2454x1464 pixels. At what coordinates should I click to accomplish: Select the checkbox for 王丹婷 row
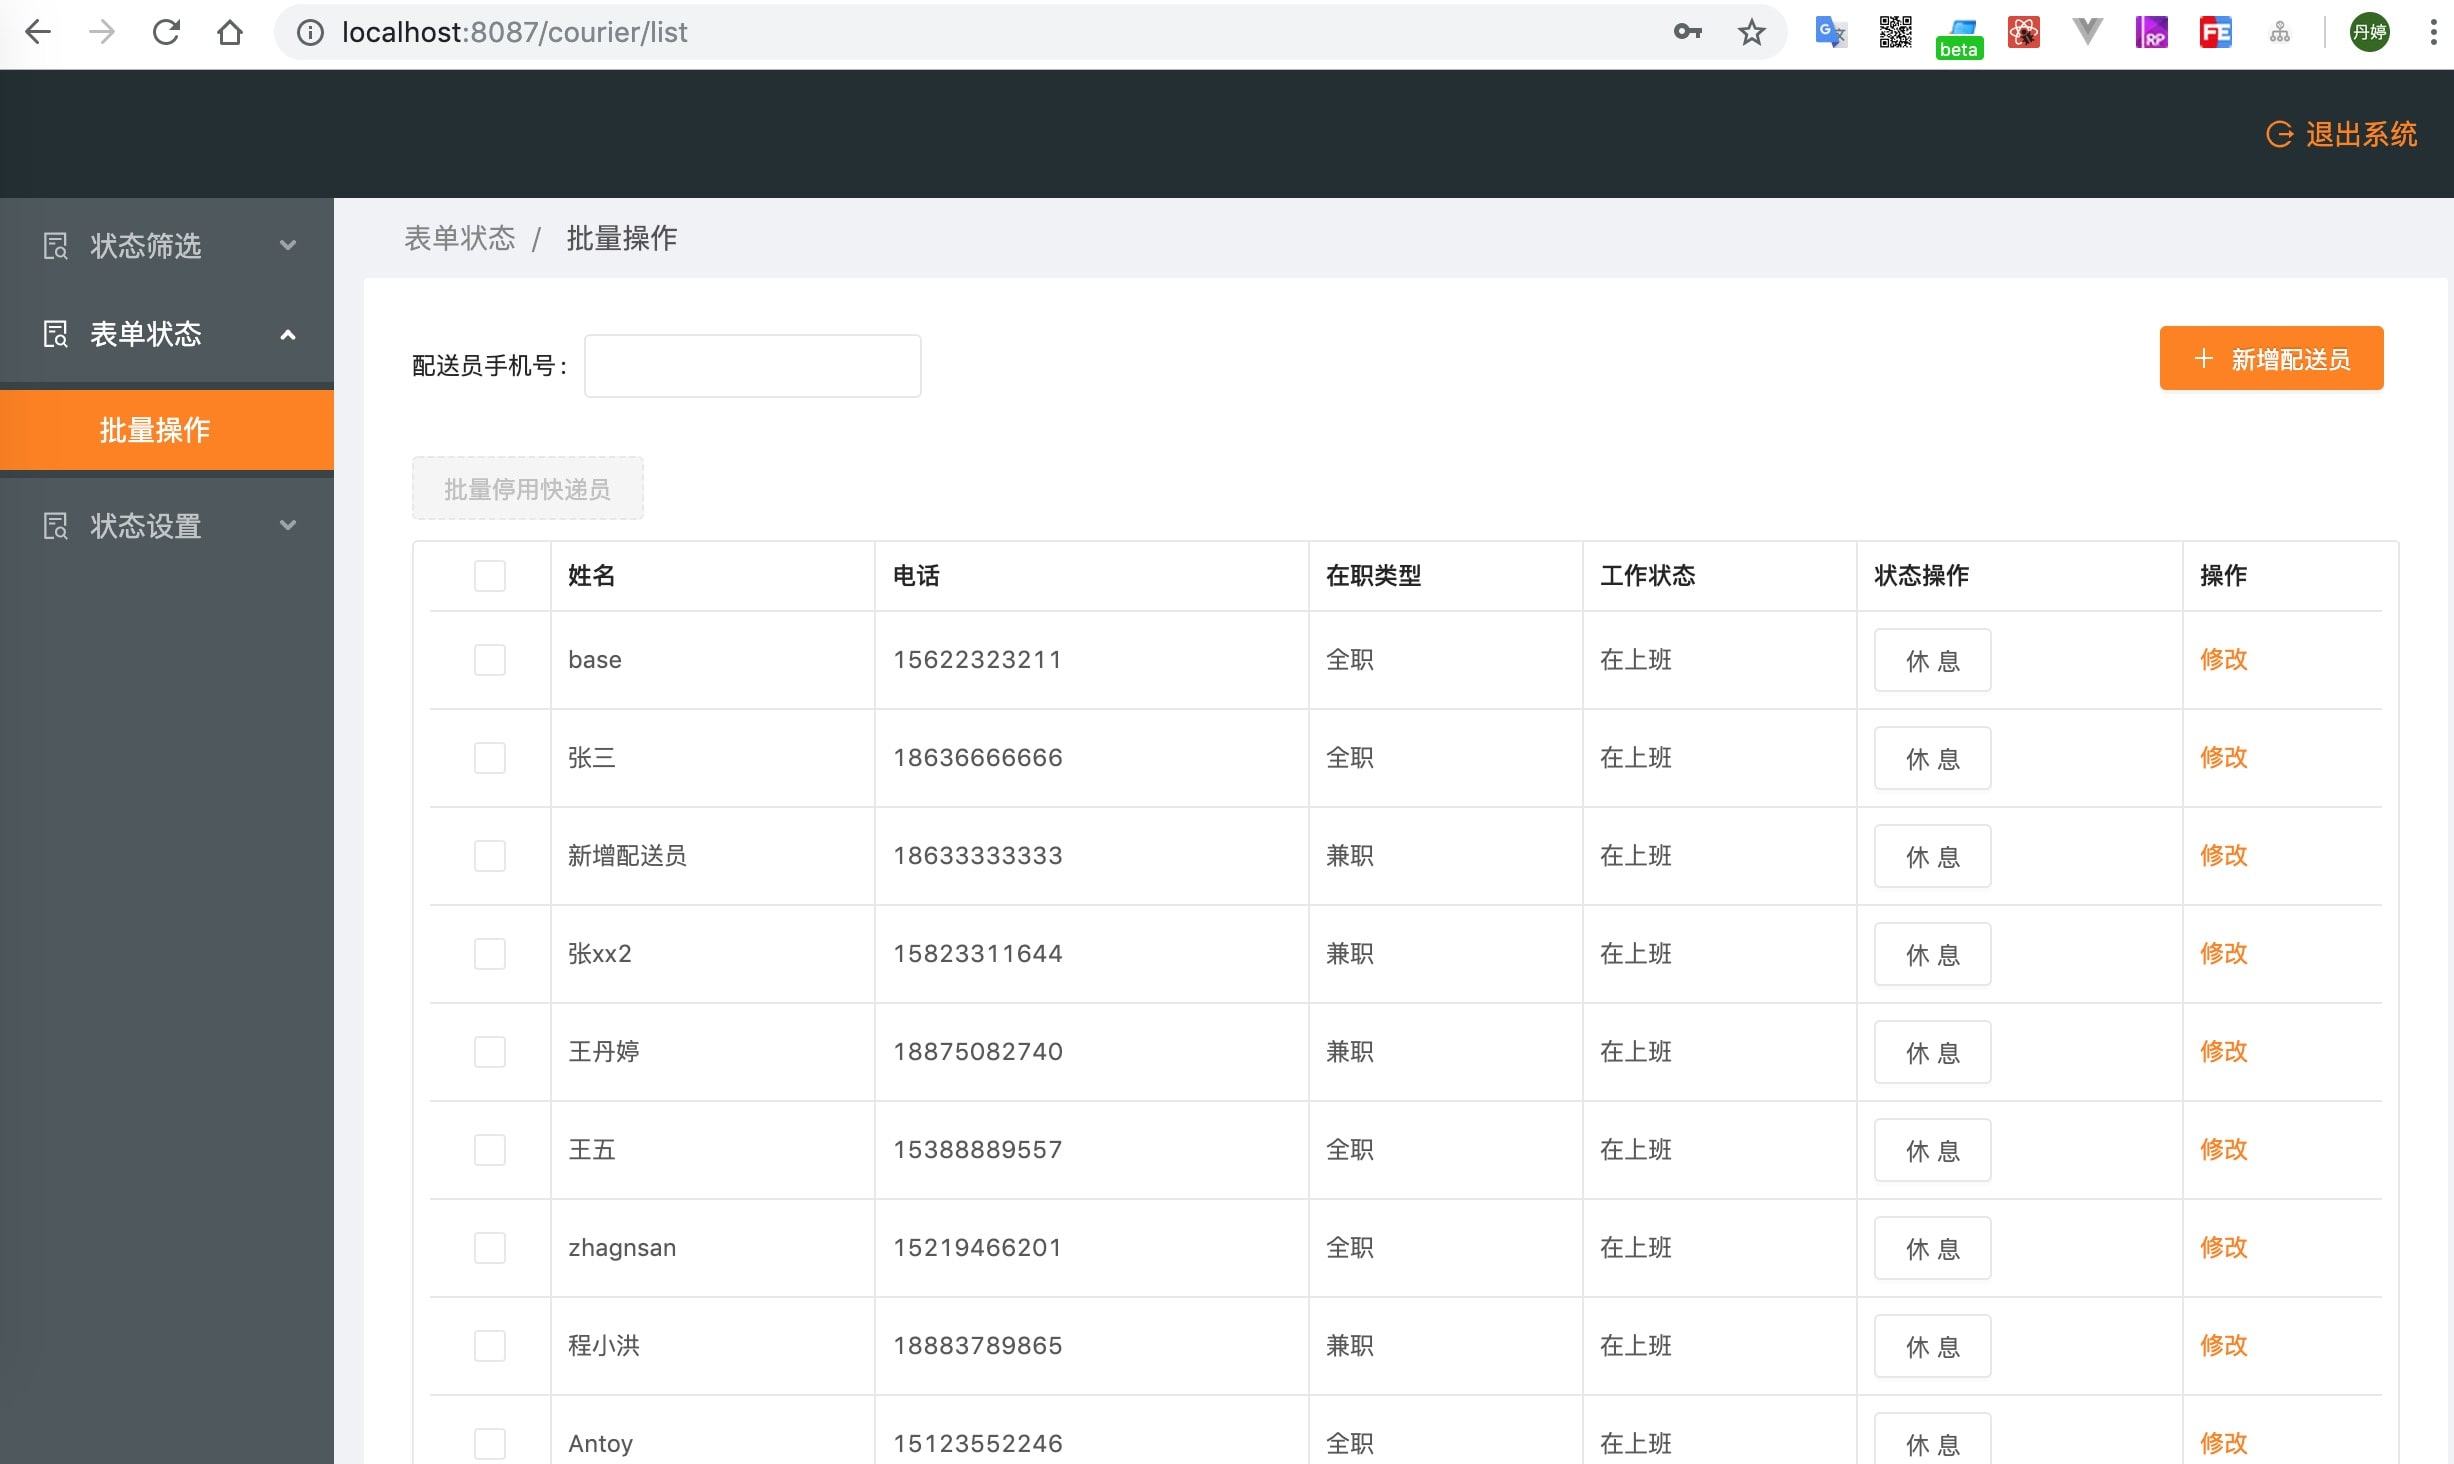point(490,1052)
